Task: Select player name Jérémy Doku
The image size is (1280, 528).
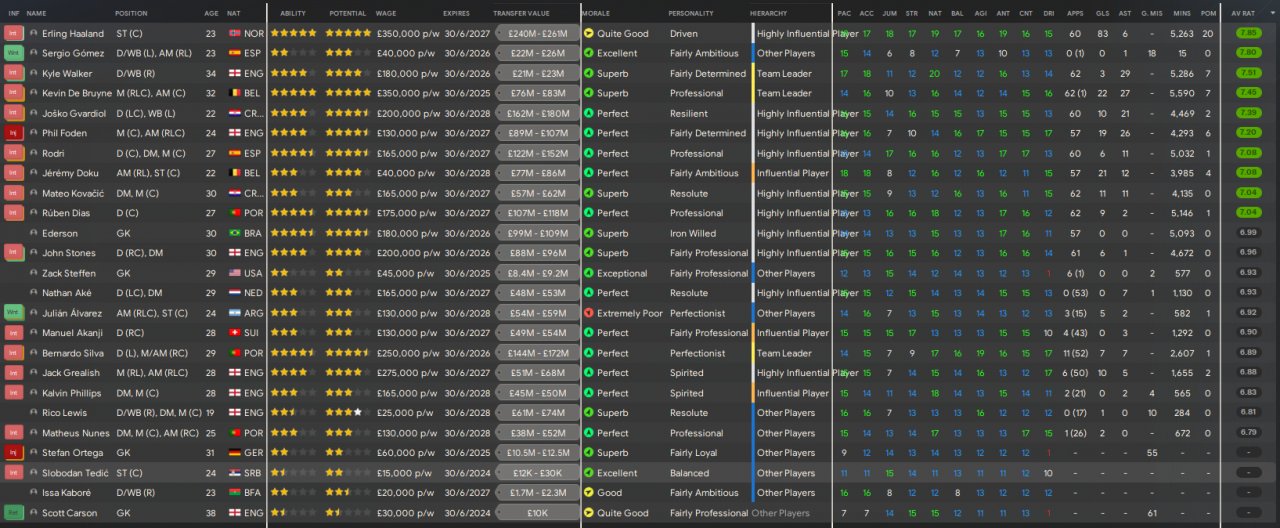Action: pyautogui.click(x=68, y=173)
